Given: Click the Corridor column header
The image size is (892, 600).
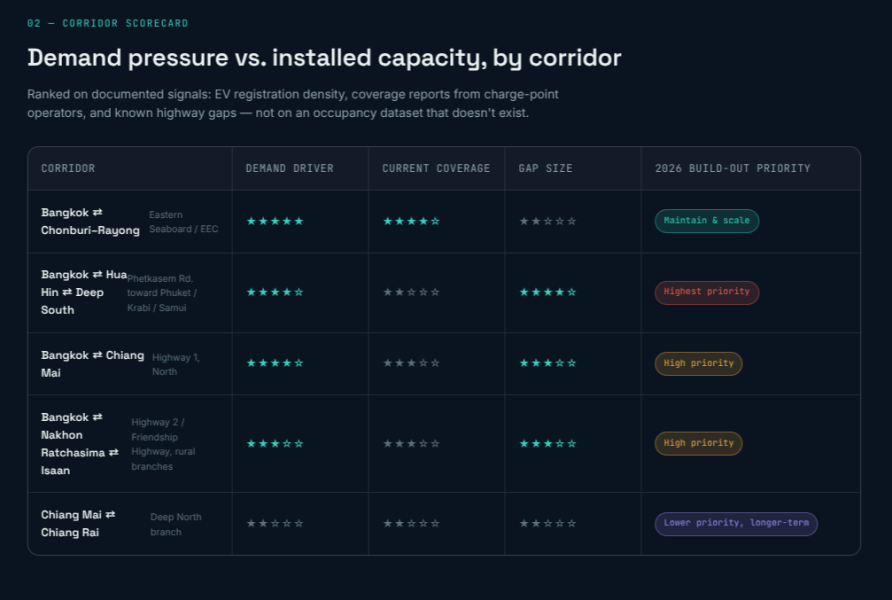Looking at the screenshot, I should (x=68, y=168).
